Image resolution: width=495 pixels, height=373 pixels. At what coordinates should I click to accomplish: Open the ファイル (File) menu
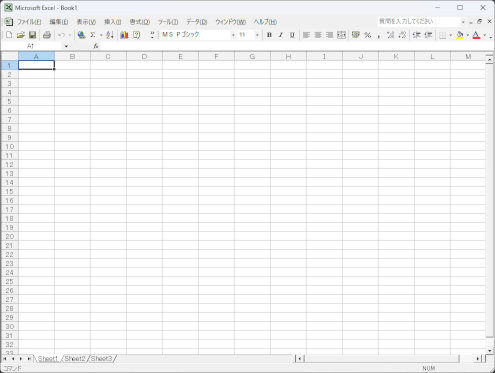click(x=29, y=22)
